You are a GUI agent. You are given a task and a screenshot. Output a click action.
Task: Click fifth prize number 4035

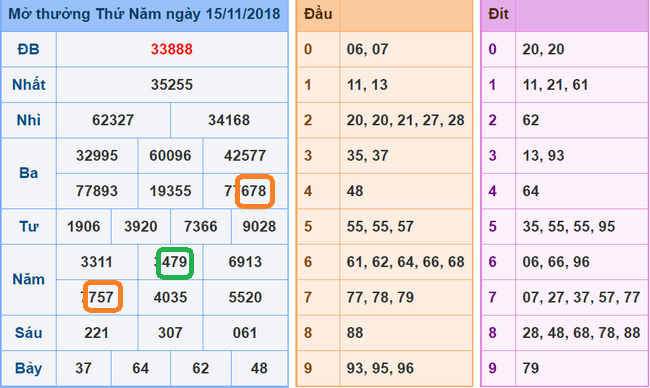coord(170,297)
